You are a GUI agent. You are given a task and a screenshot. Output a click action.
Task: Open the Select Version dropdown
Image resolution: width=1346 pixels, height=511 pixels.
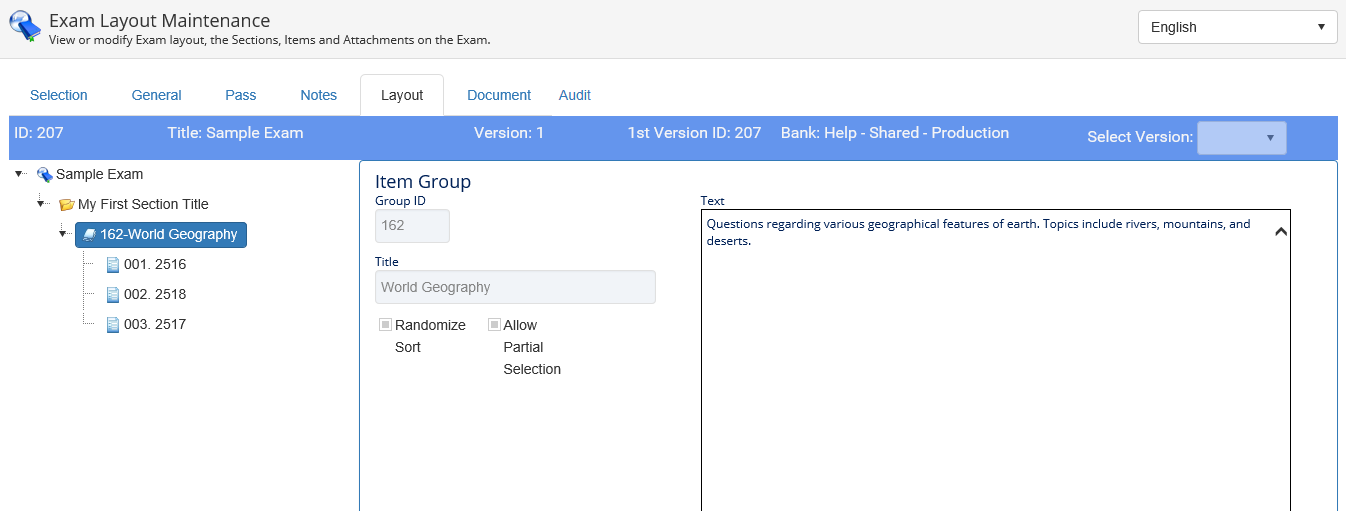coord(1241,138)
